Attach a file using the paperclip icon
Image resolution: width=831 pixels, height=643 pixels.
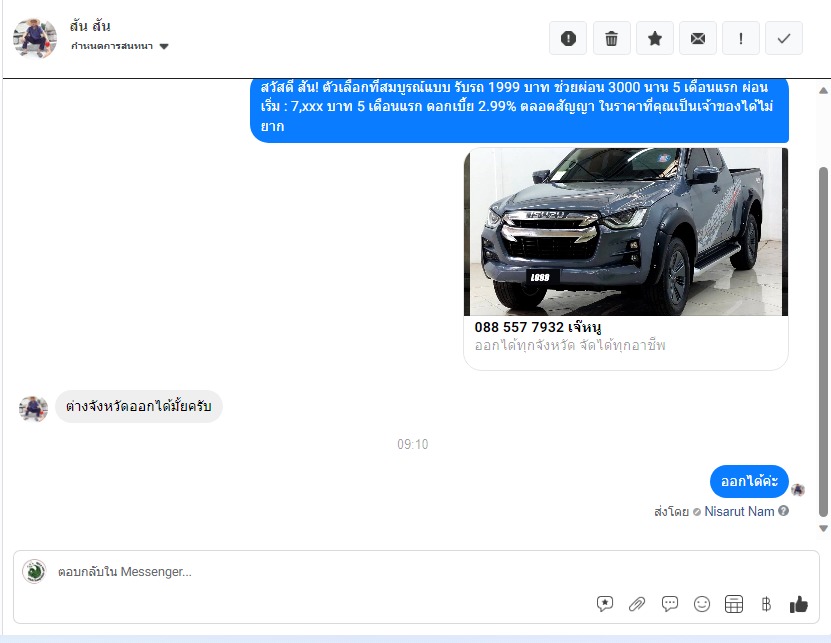coord(637,604)
